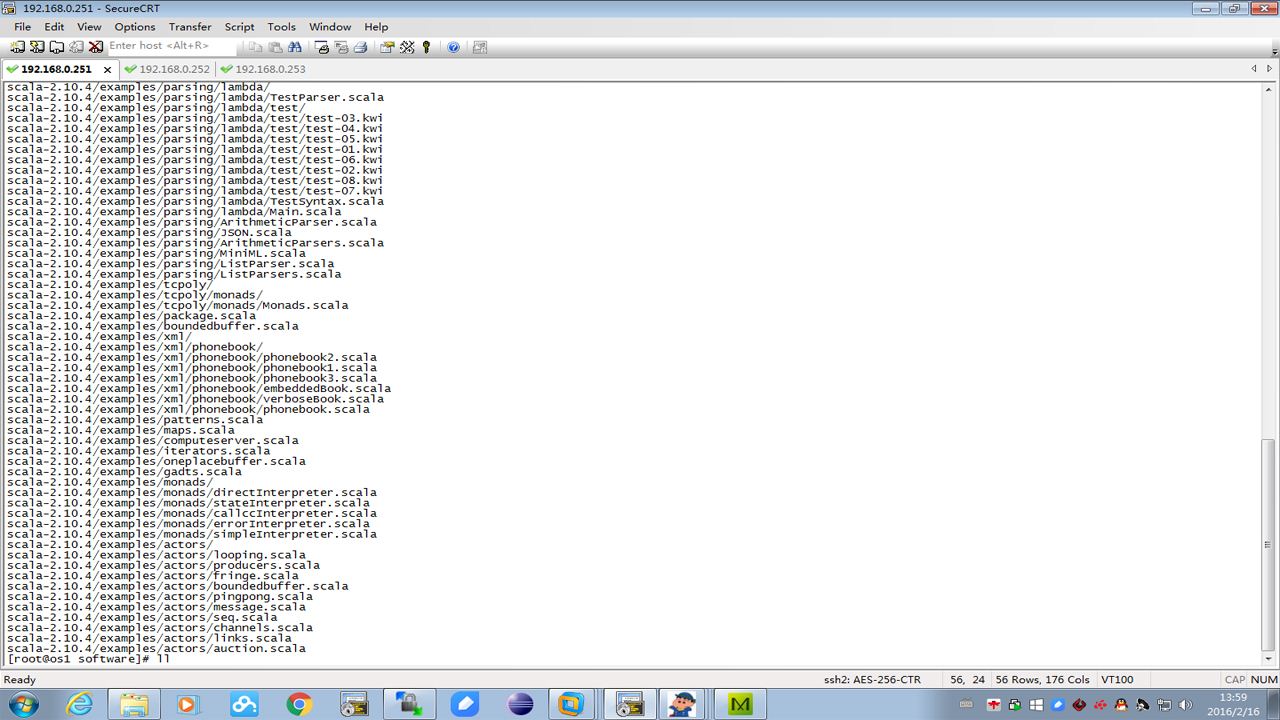
Task: Click the VT100 status bar entry
Action: pyautogui.click(x=1117, y=679)
